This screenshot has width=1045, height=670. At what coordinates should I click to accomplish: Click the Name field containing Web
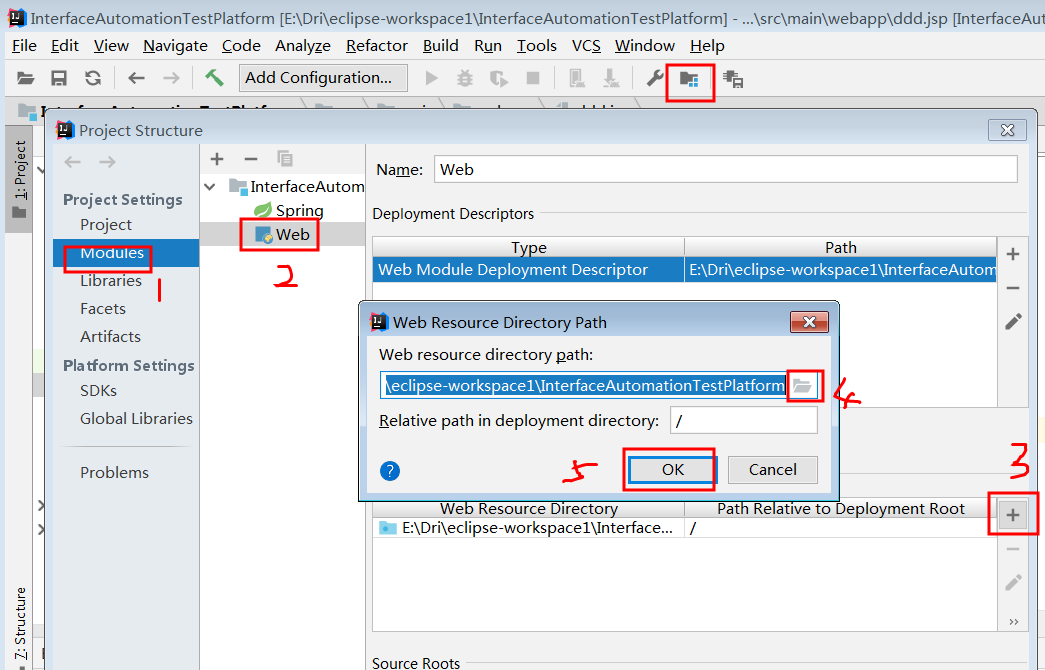(x=726, y=169)
